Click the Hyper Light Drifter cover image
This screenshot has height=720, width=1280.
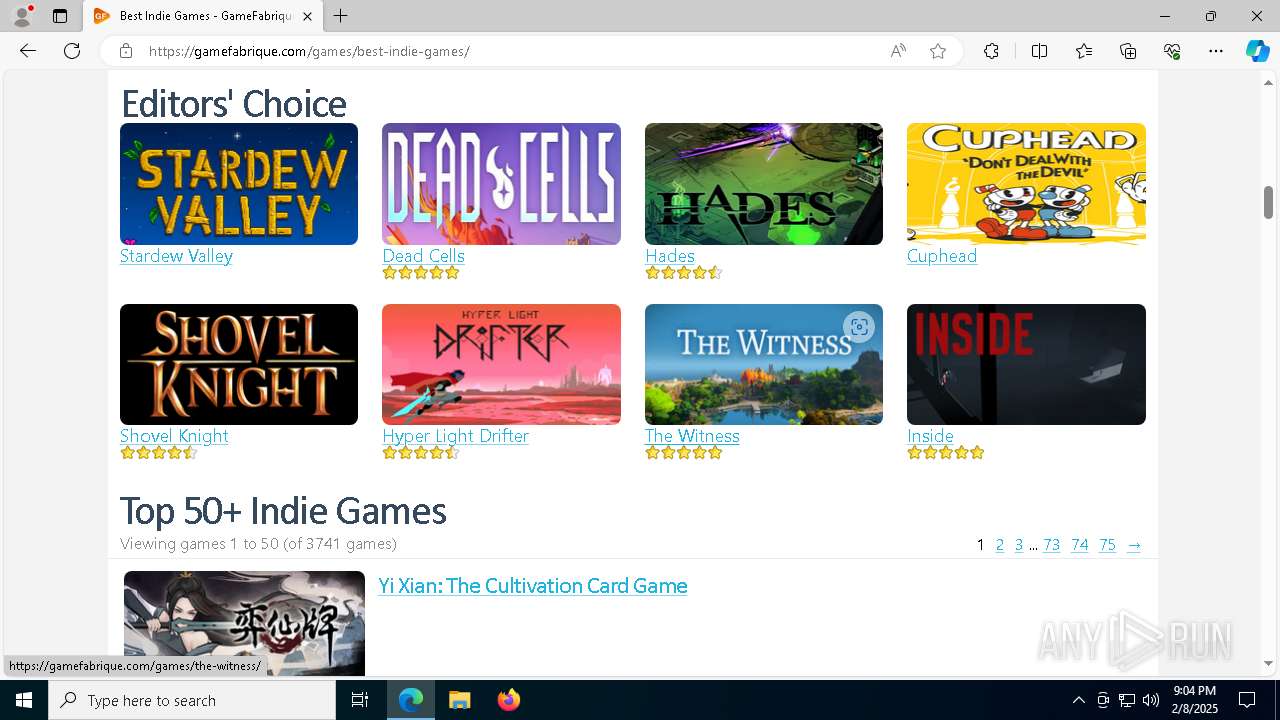pos(501,364)
